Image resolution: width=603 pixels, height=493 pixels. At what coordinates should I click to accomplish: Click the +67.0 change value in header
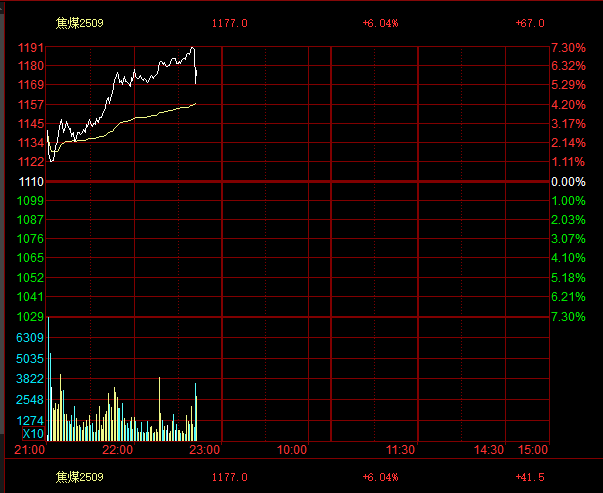click(530, 23)
